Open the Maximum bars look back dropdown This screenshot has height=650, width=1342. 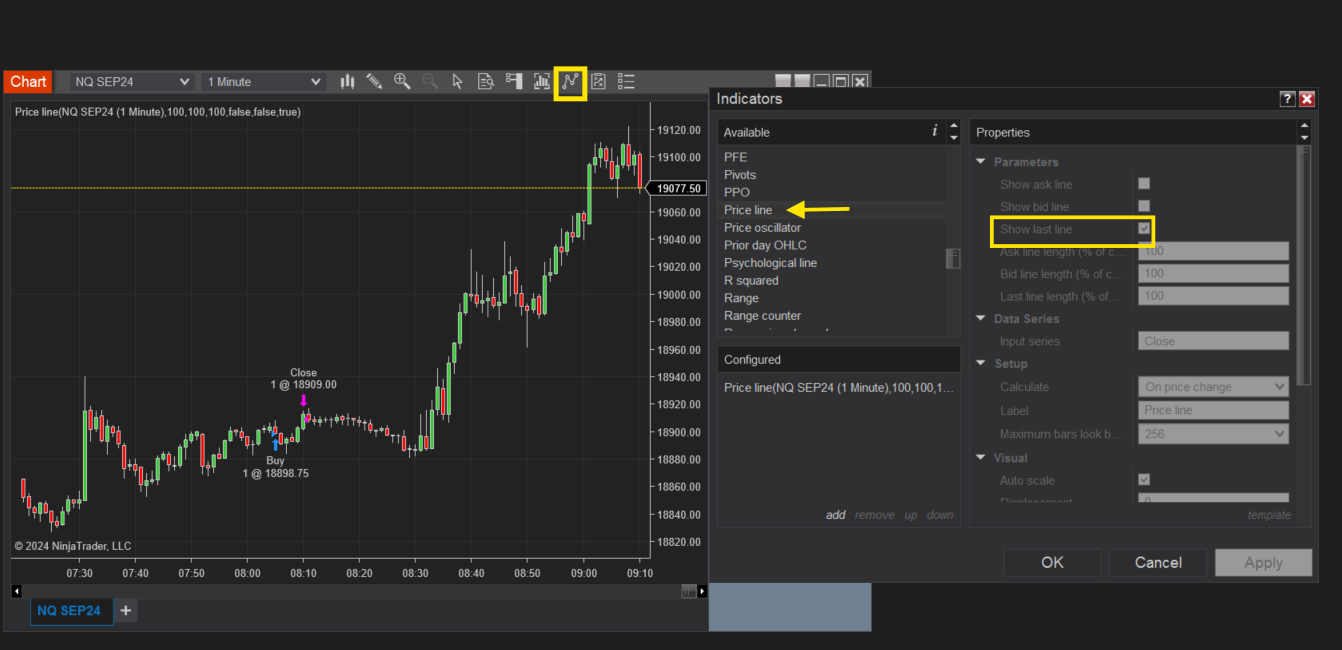click(x=1214, y=434)
